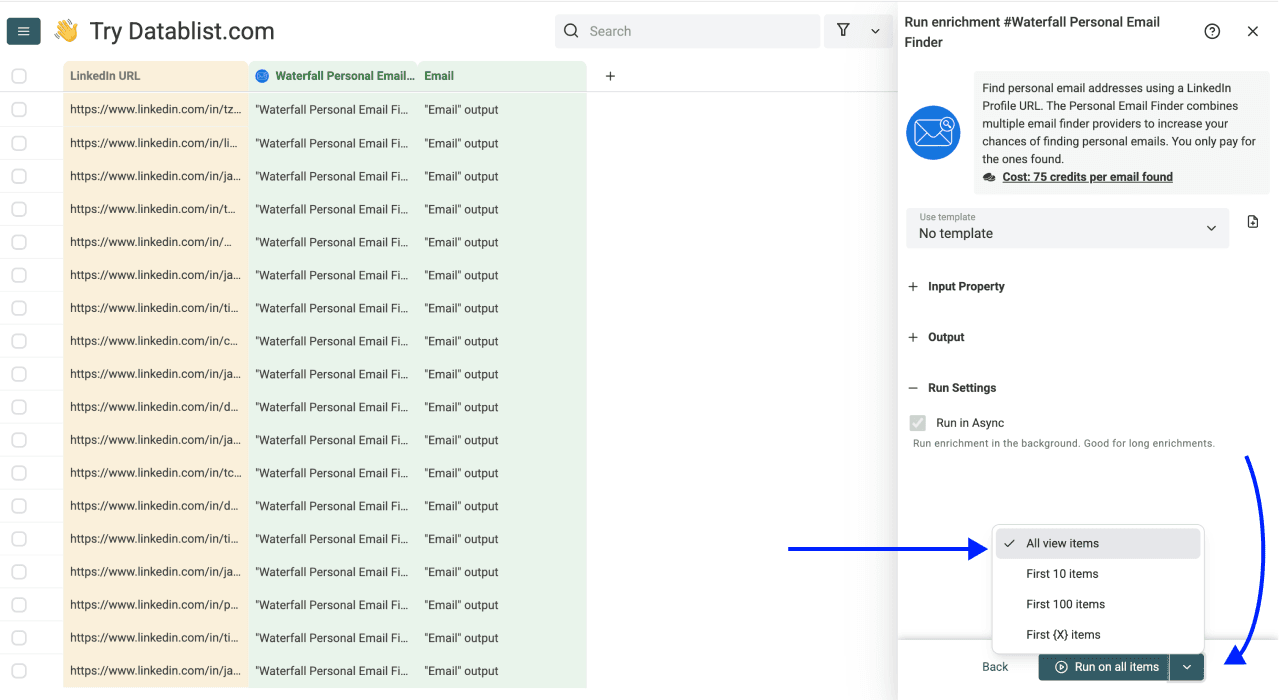Expand the Run on all items split-button arrow

[1186, 667]
